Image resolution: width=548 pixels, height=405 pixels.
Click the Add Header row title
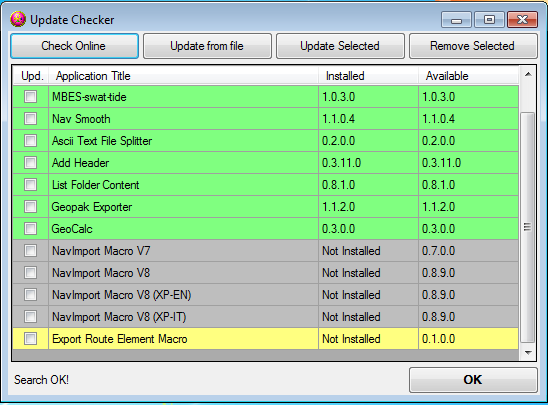click(183, 163)
